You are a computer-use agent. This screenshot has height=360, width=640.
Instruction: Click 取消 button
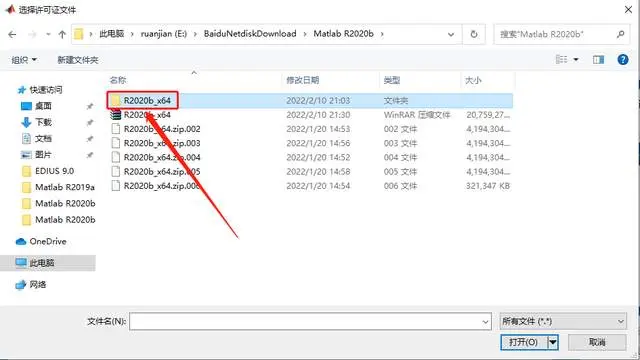(x=597, y=342)
